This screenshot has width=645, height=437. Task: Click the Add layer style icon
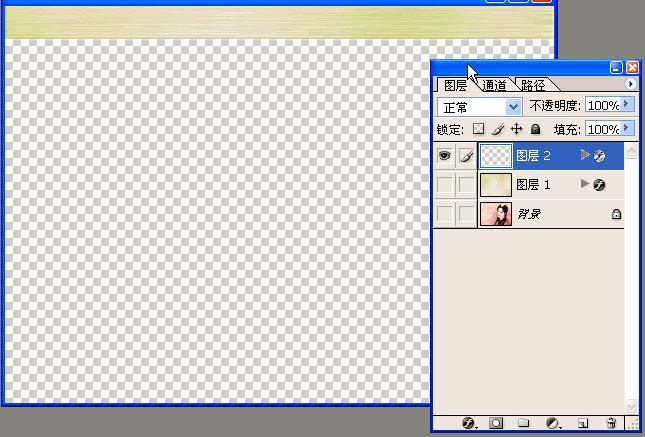[468, 424]
